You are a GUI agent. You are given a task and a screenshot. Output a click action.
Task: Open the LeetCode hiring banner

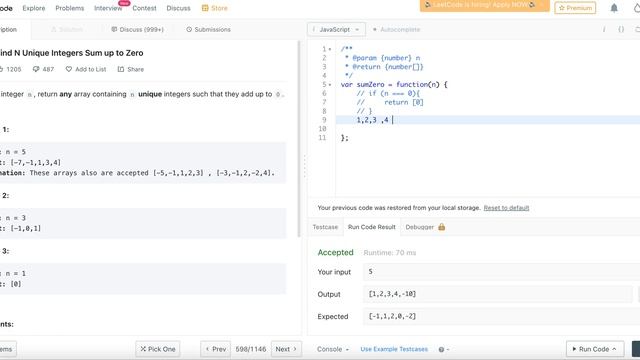coord(484,5)
